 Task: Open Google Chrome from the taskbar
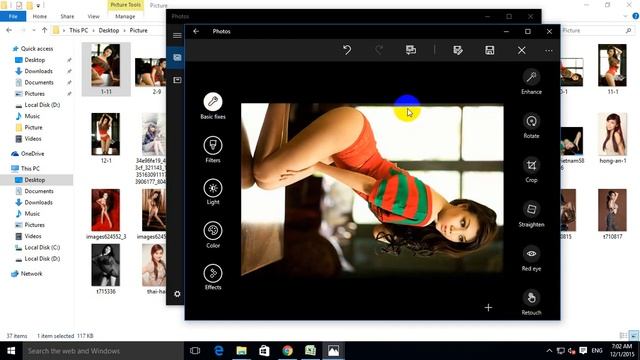(287, 351)
